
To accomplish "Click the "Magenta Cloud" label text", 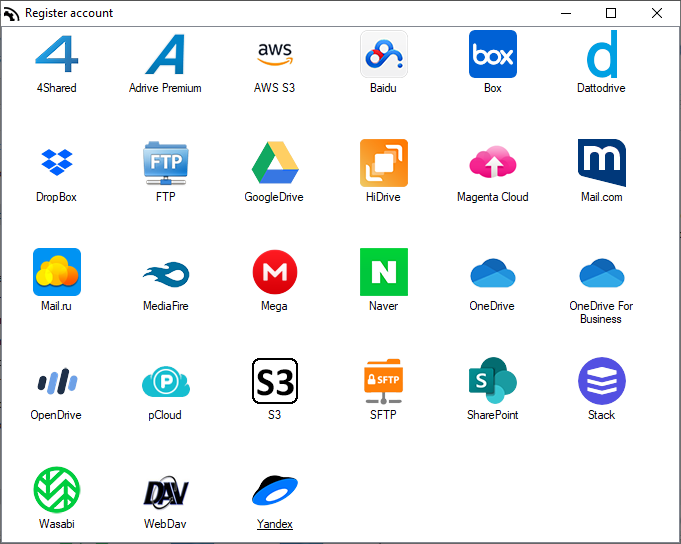I will (x=493, y=197).
